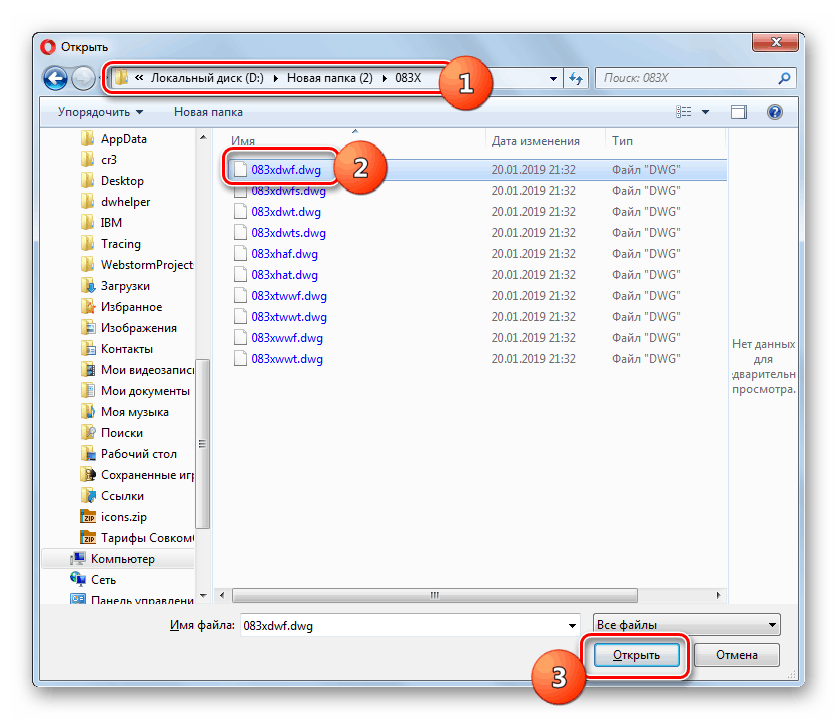
Task: Click the file icon of 083xdwt.dwg
Action: coord(240,212)
